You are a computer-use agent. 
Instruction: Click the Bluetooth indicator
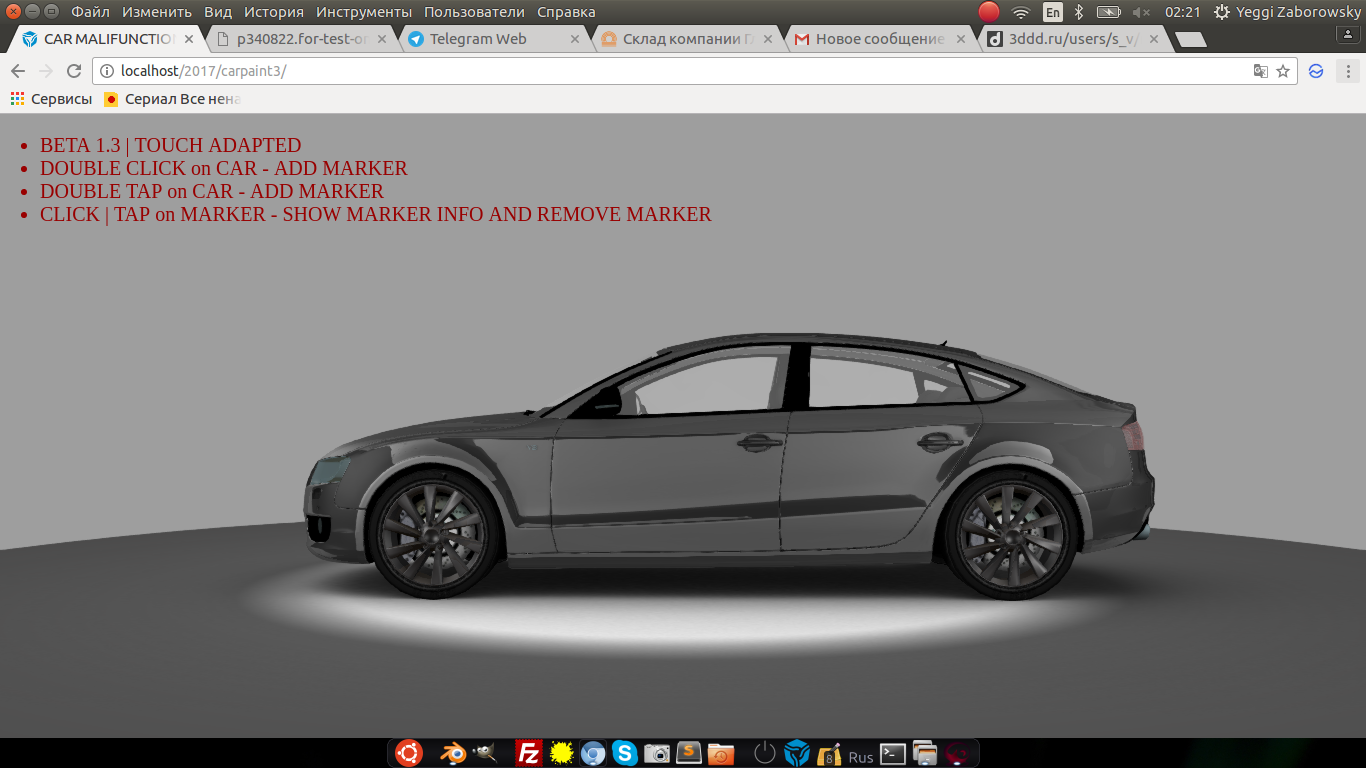(1079, 12)
